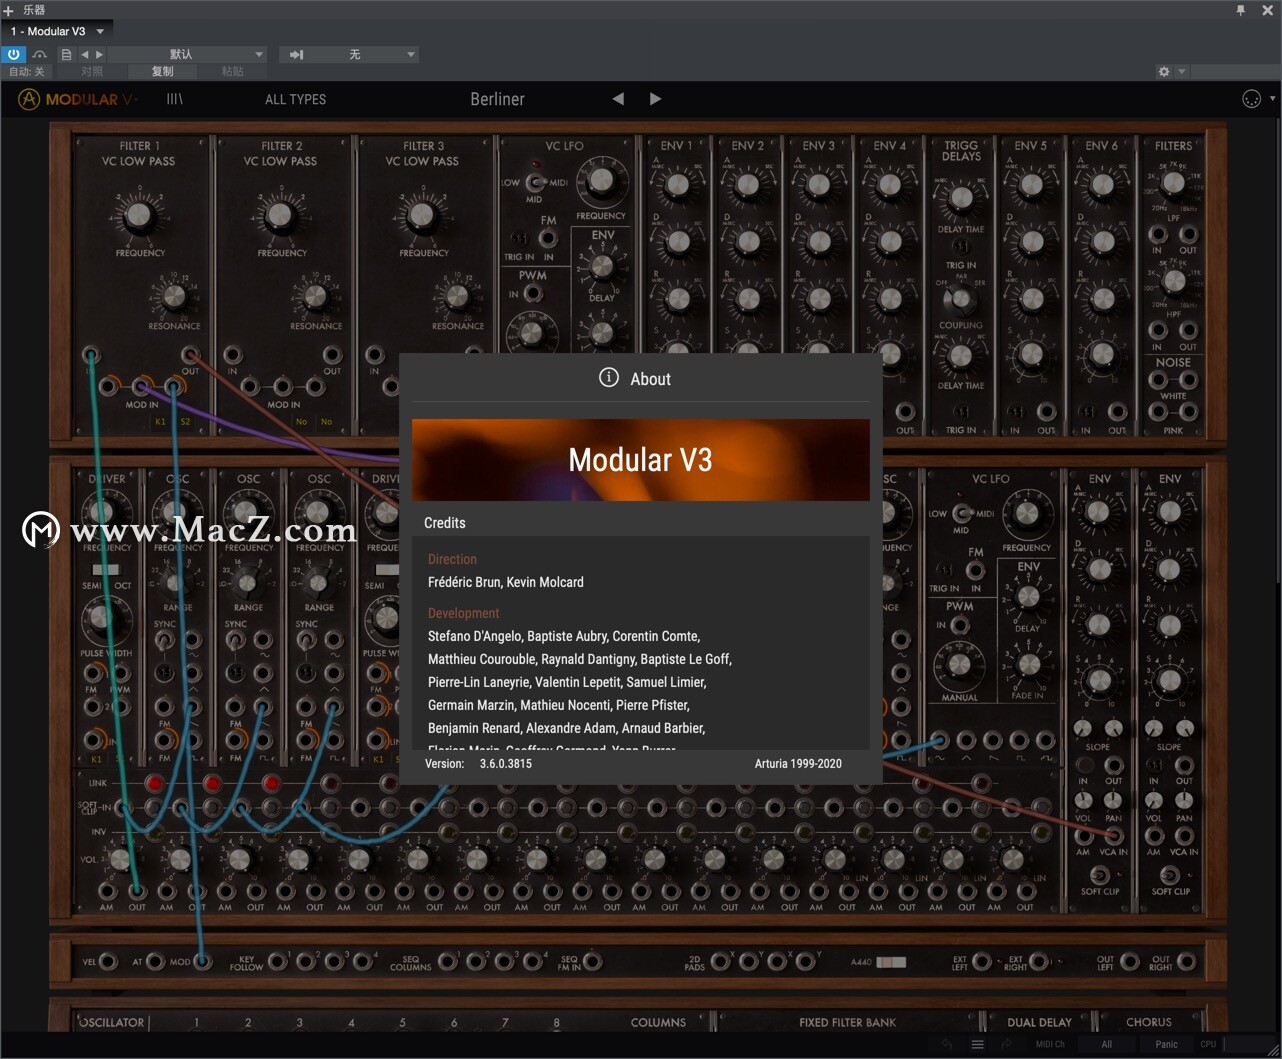The width and height of the screenshot is (1282, 1059).
Task: Toggle the lower VC LFO LOW/MID/MIDI switch
Action: 962,513
